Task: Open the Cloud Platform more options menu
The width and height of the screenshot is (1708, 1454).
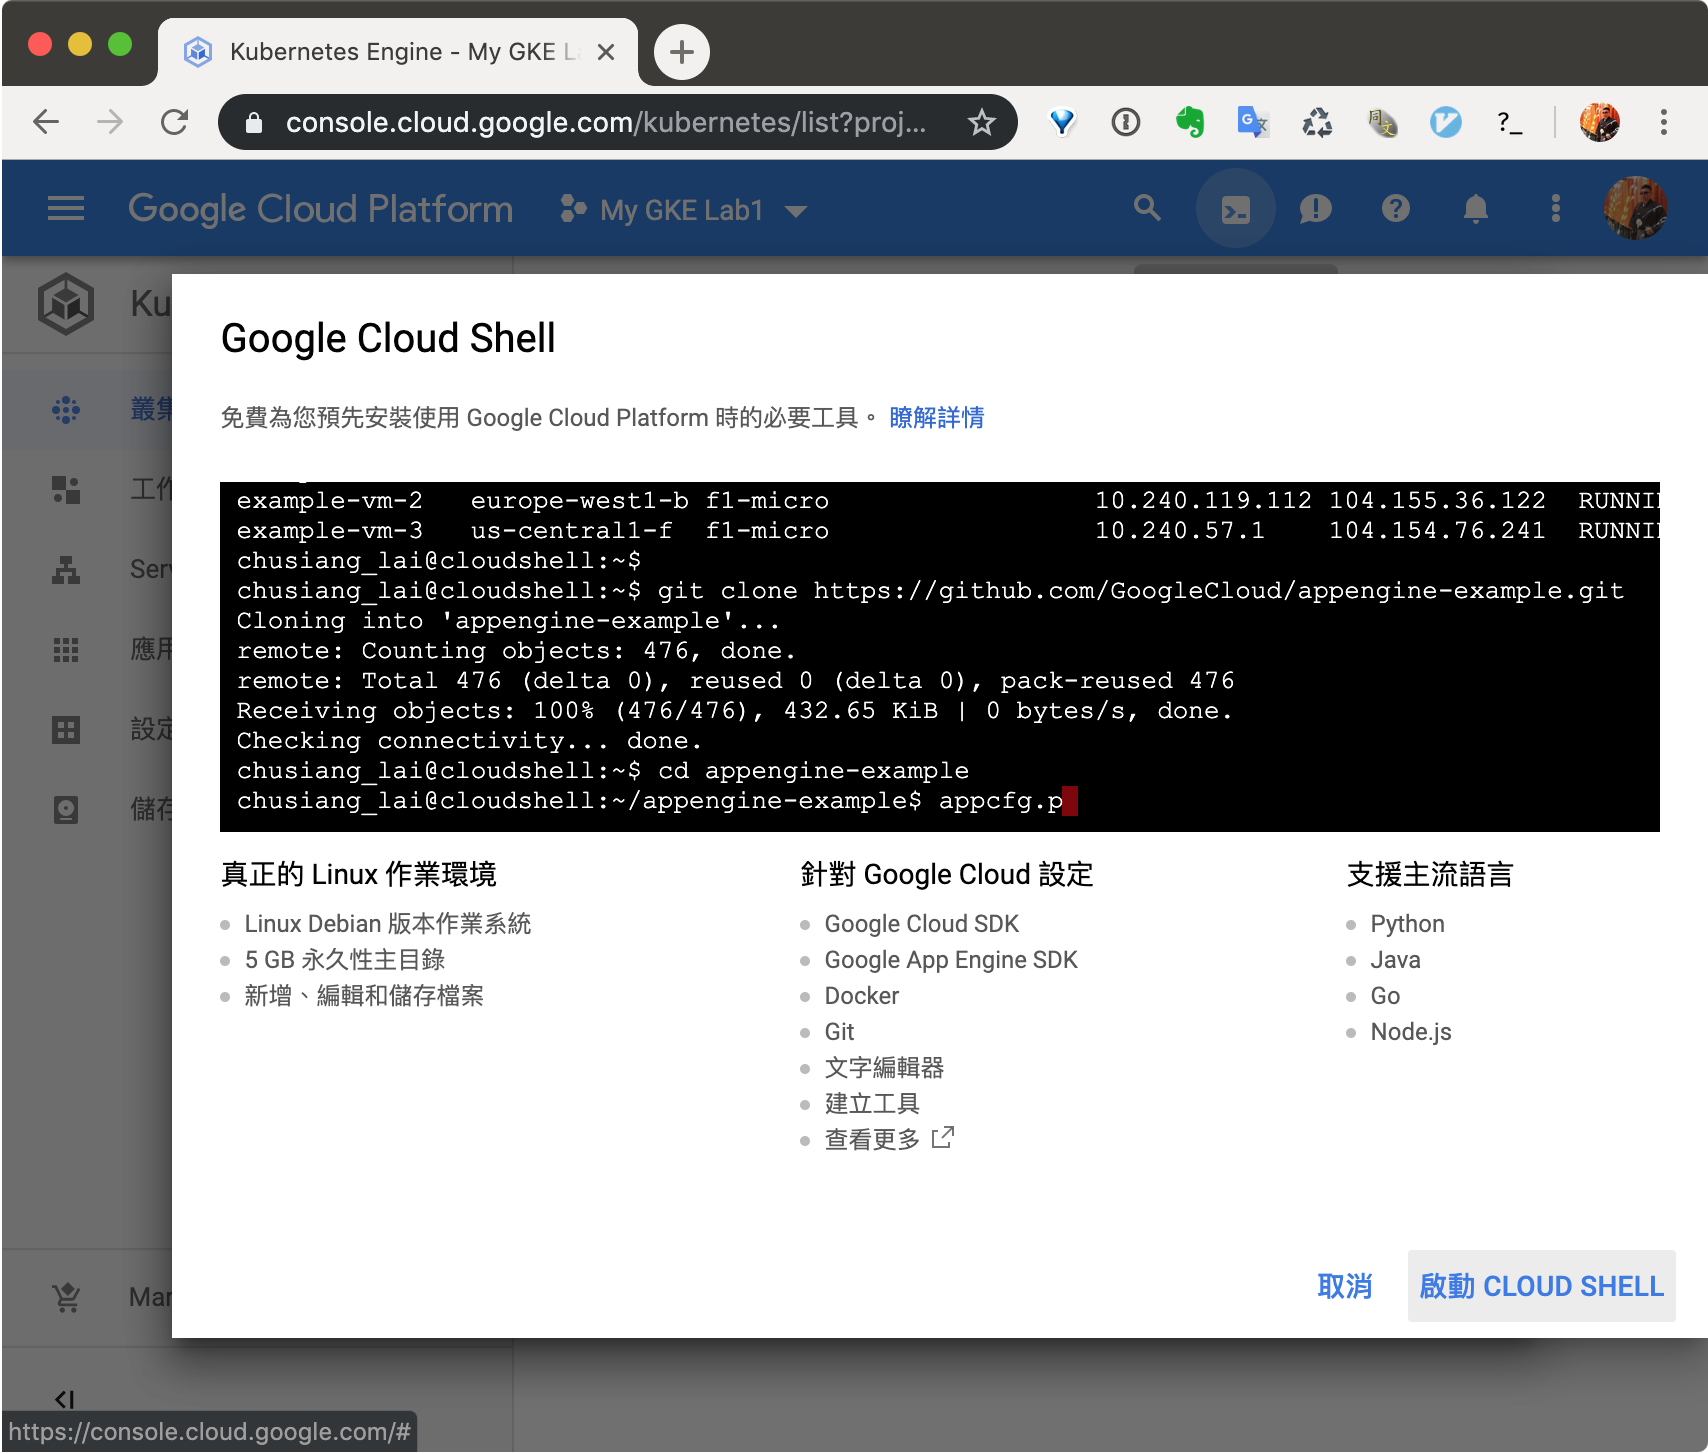Action: click(x=1555, y=209)
